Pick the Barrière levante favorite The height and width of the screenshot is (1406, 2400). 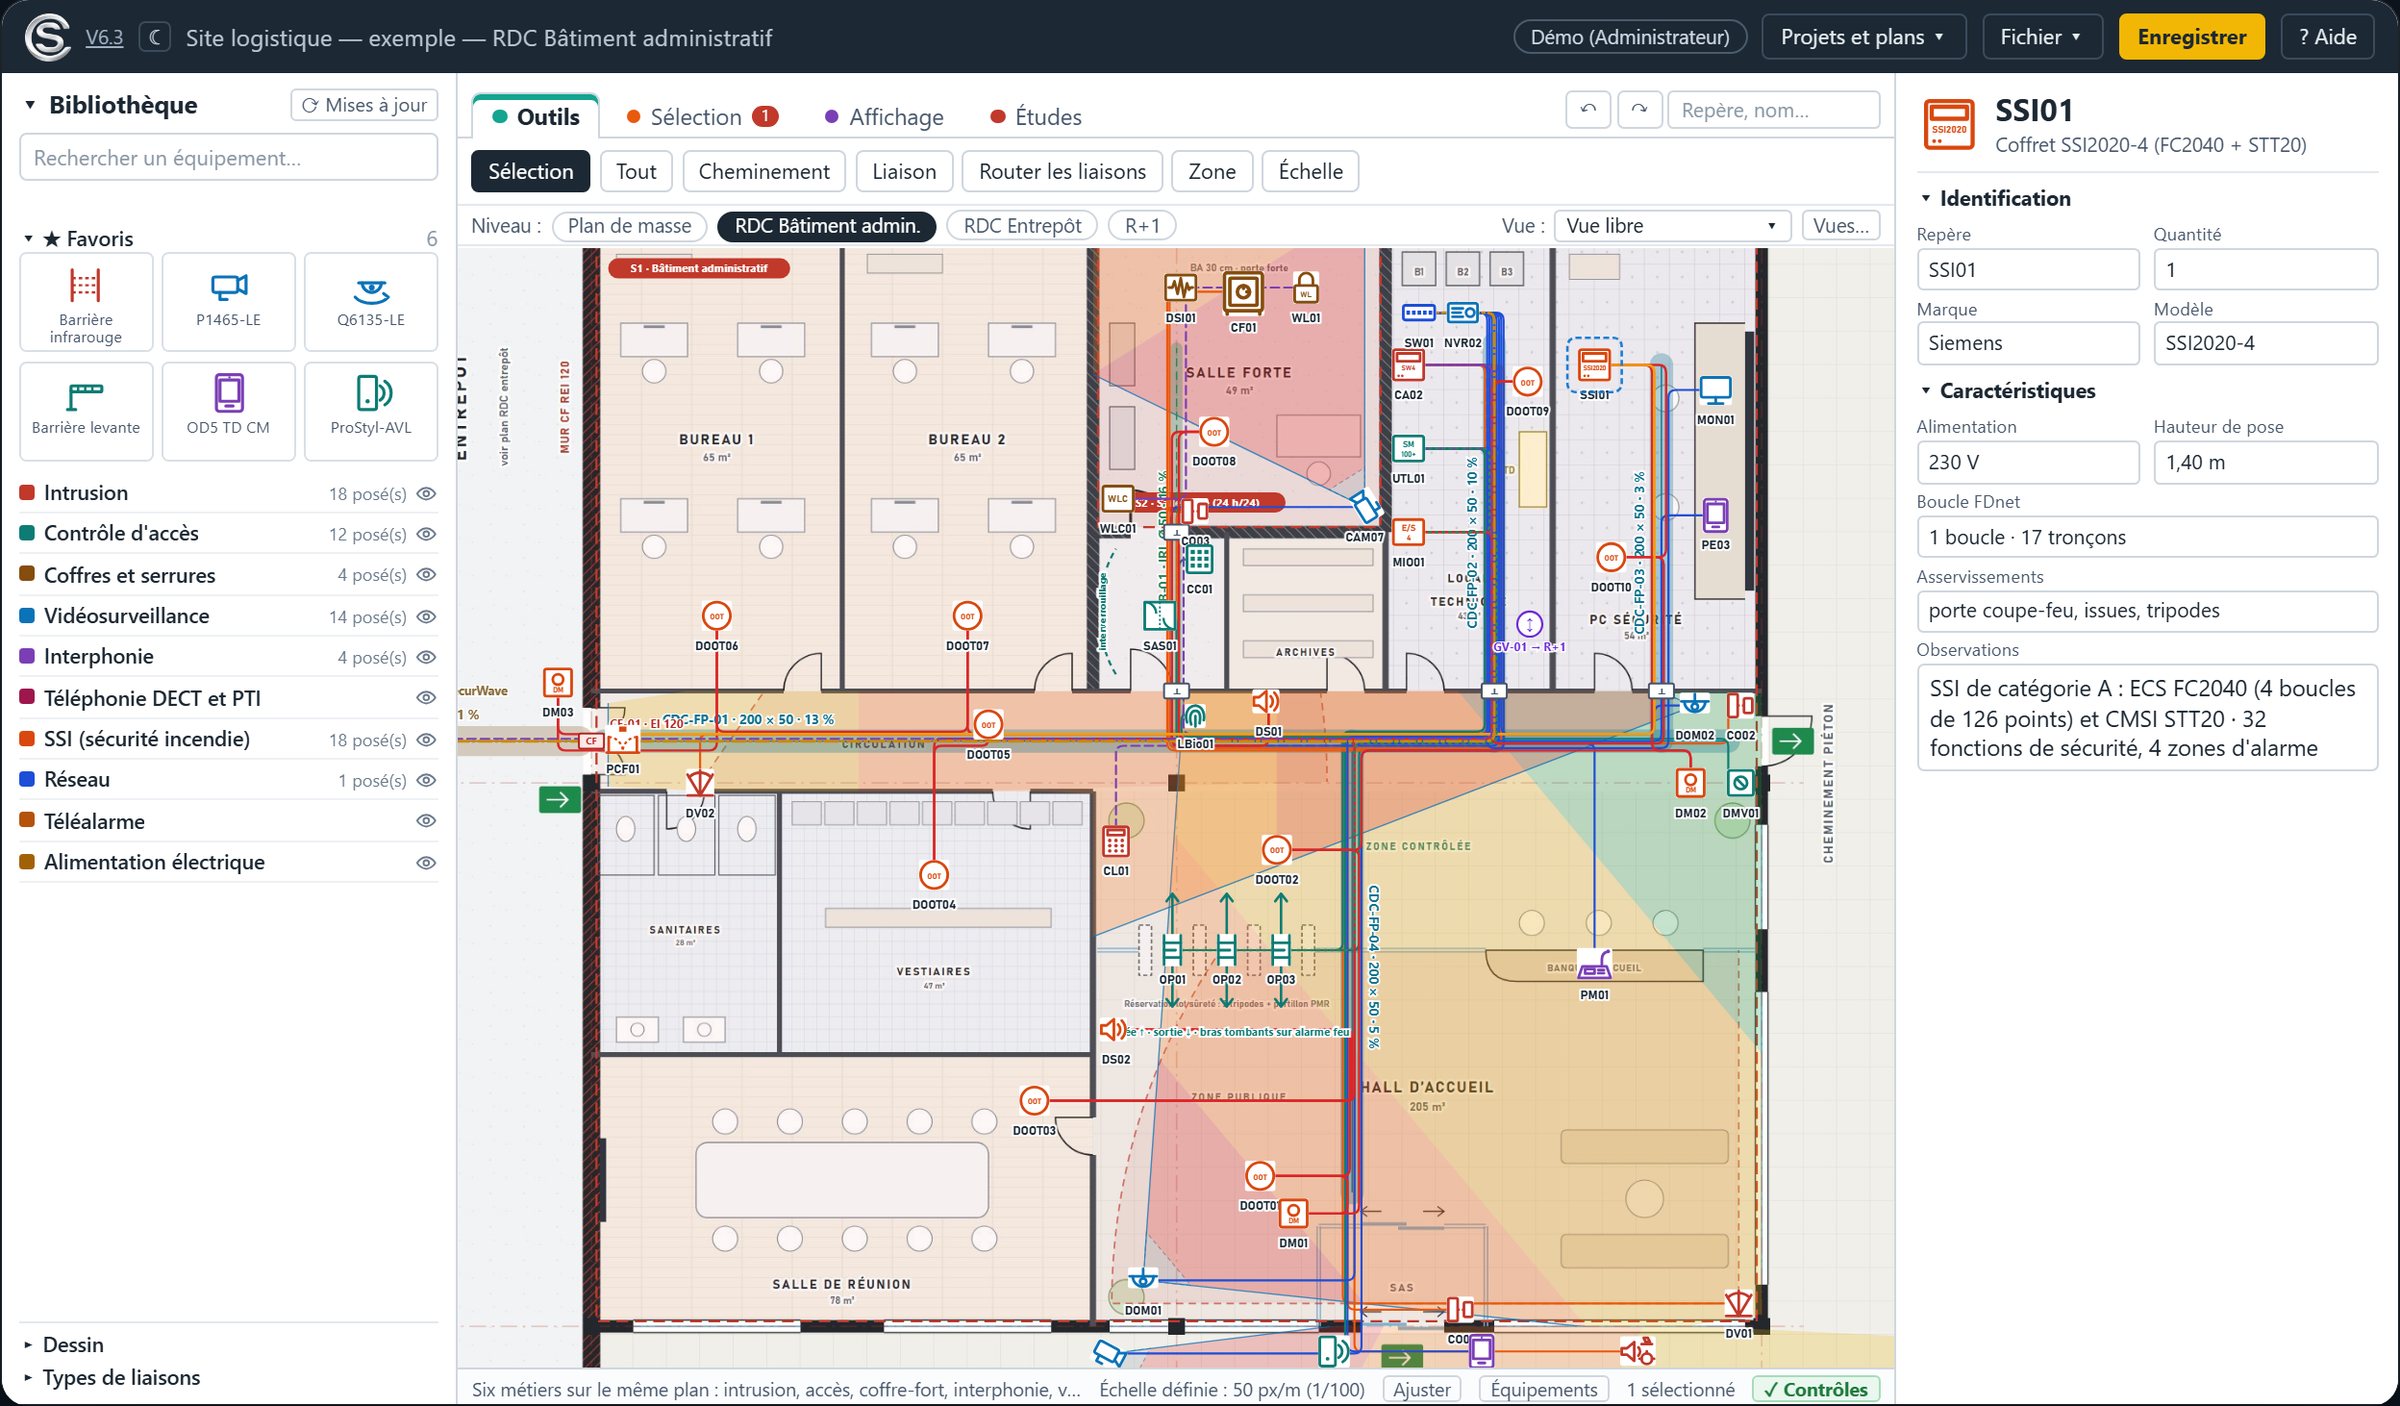pyautogui.click(x=86, y=410)
